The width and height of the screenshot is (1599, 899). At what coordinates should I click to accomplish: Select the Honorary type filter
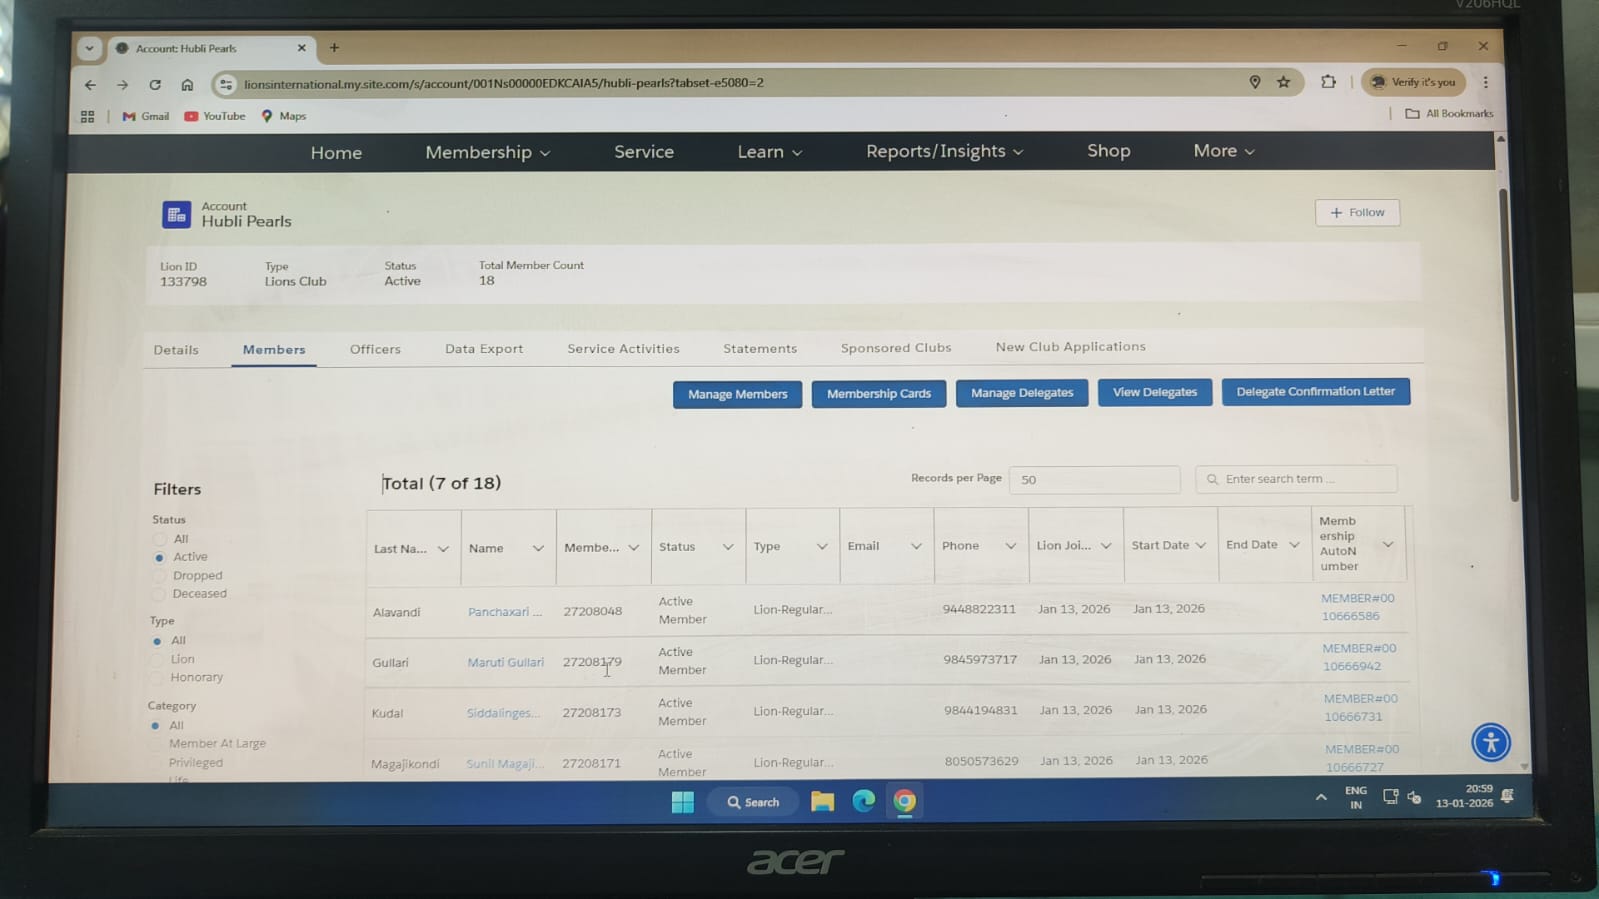157,678
